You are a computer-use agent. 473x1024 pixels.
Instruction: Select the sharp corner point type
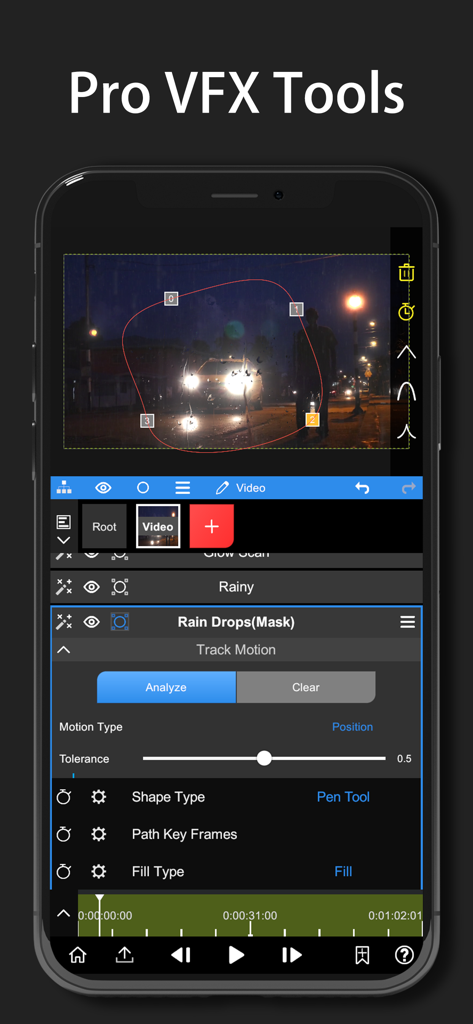pyautogui.click(x=406, y=351)
